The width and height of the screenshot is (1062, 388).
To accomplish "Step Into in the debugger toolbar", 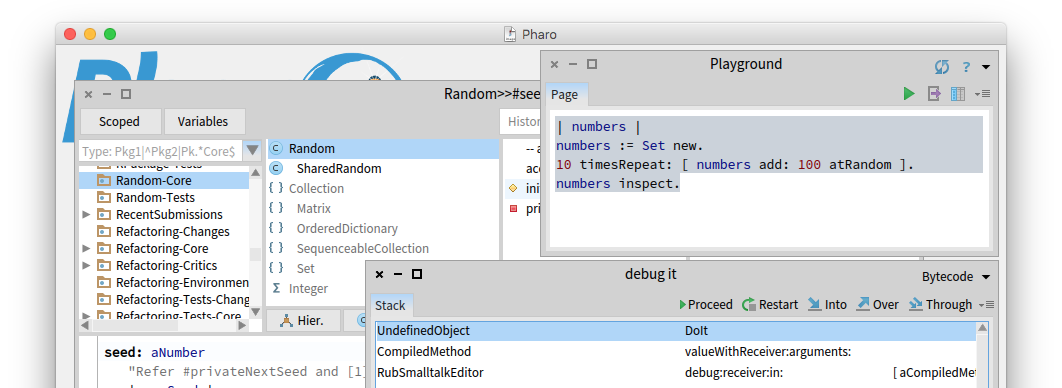I will click(x=827, y=305).
